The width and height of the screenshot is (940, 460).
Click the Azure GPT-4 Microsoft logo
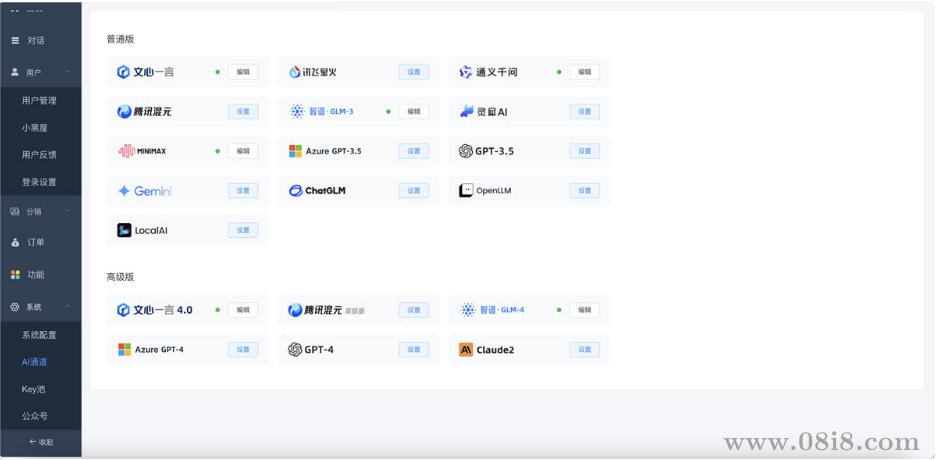[124, 350]
